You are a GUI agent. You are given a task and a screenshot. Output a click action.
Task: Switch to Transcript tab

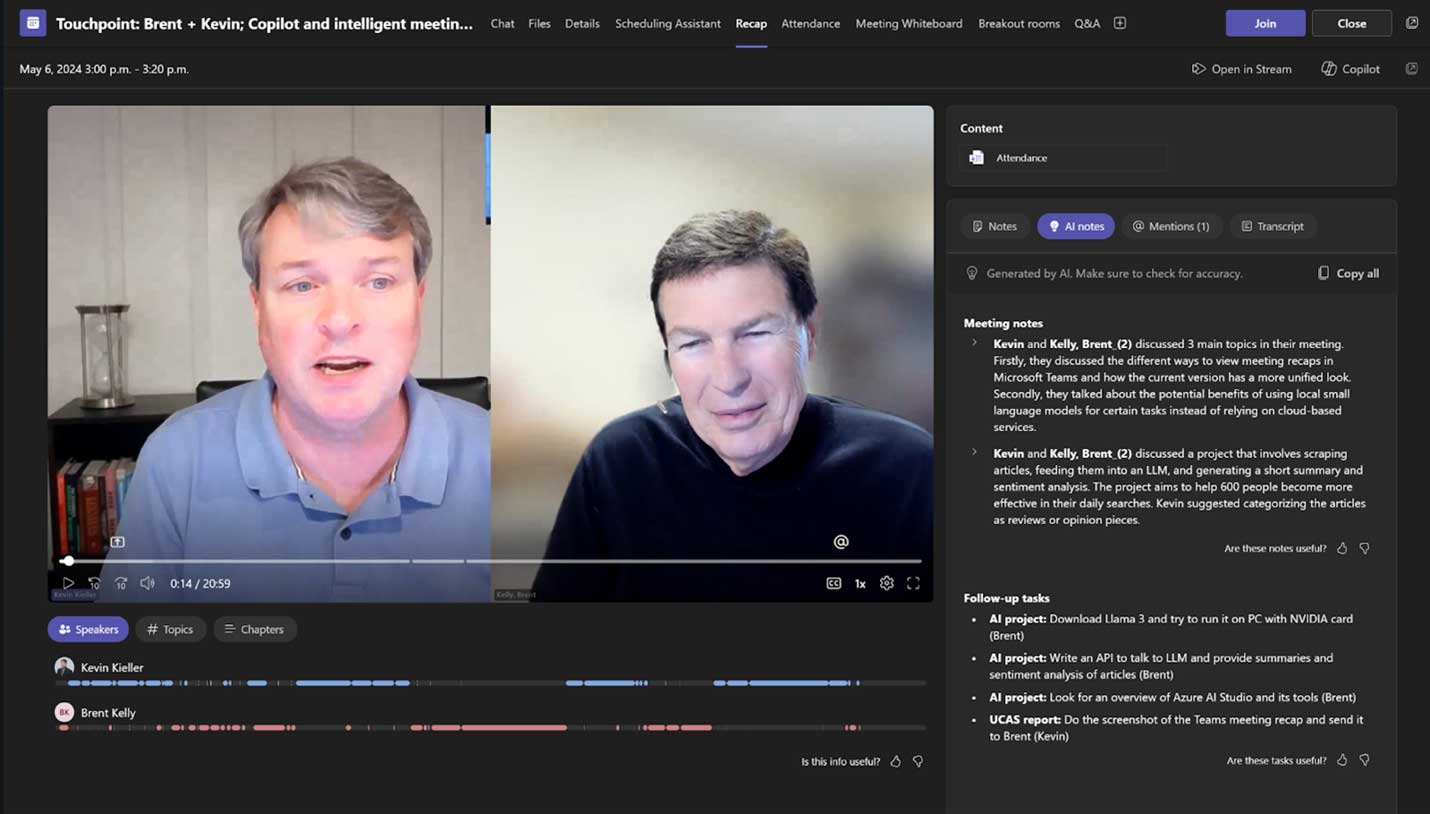(x=1272, y=226)
